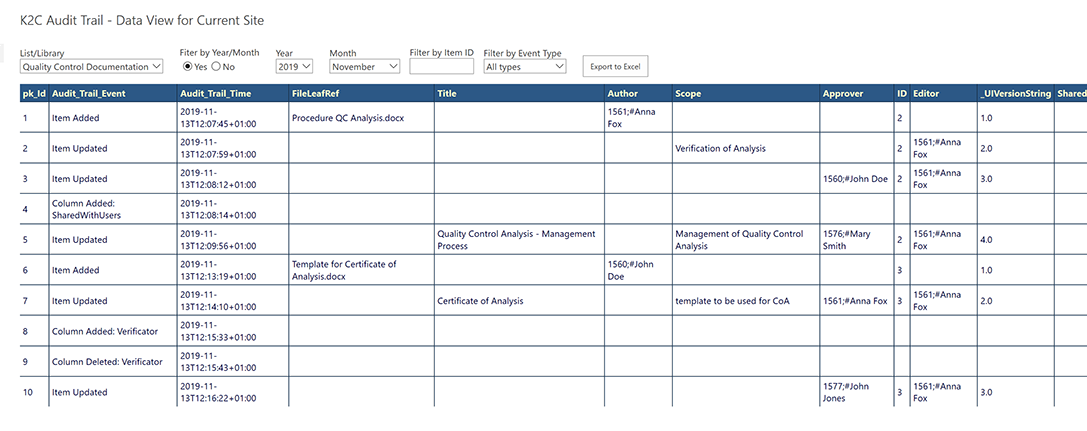Select No radio for Filter by Year/Month
Screen dimensions: 1087x431
216,67
